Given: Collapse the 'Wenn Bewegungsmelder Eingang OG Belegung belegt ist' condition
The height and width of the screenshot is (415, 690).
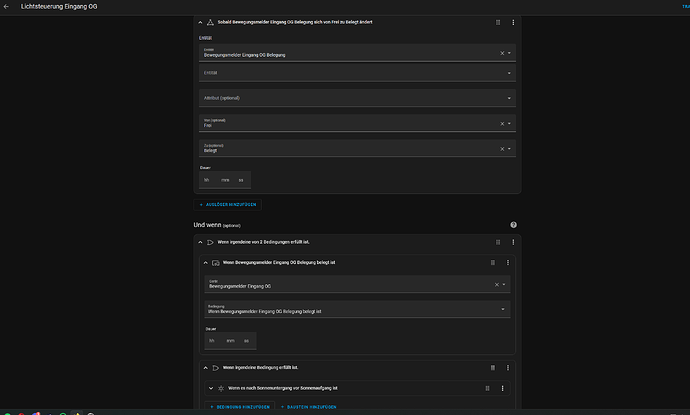Looking at the screenshot, I should tap(206, 263).
